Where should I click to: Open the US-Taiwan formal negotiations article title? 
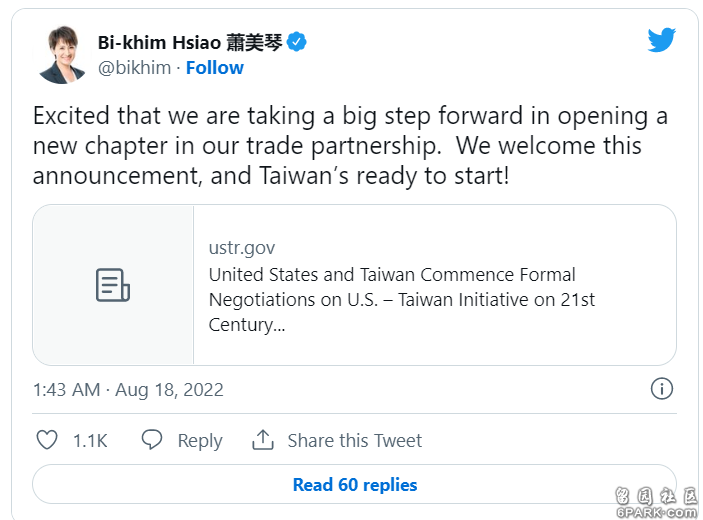tap(402, 299)
